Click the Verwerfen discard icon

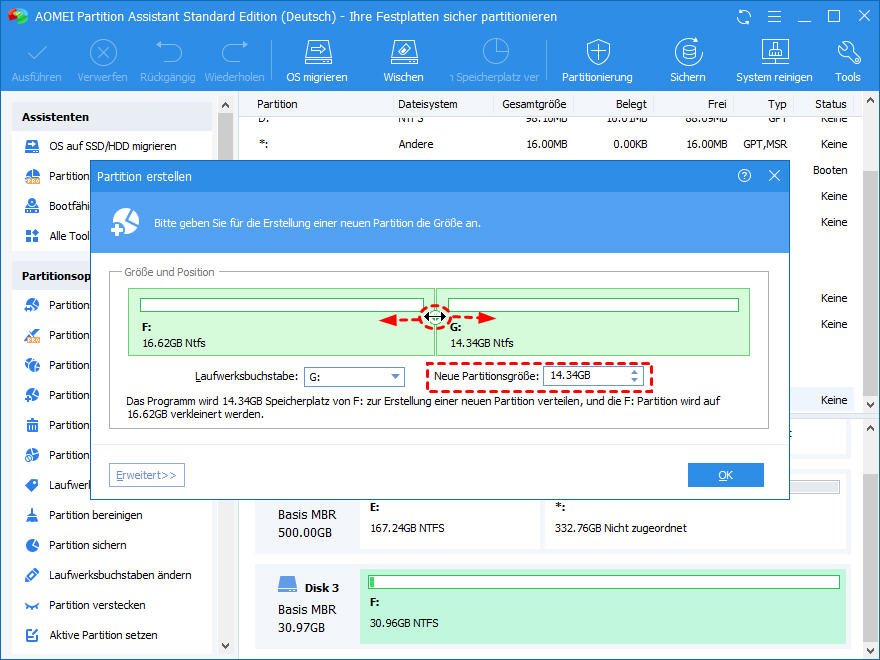click(103, 54)
